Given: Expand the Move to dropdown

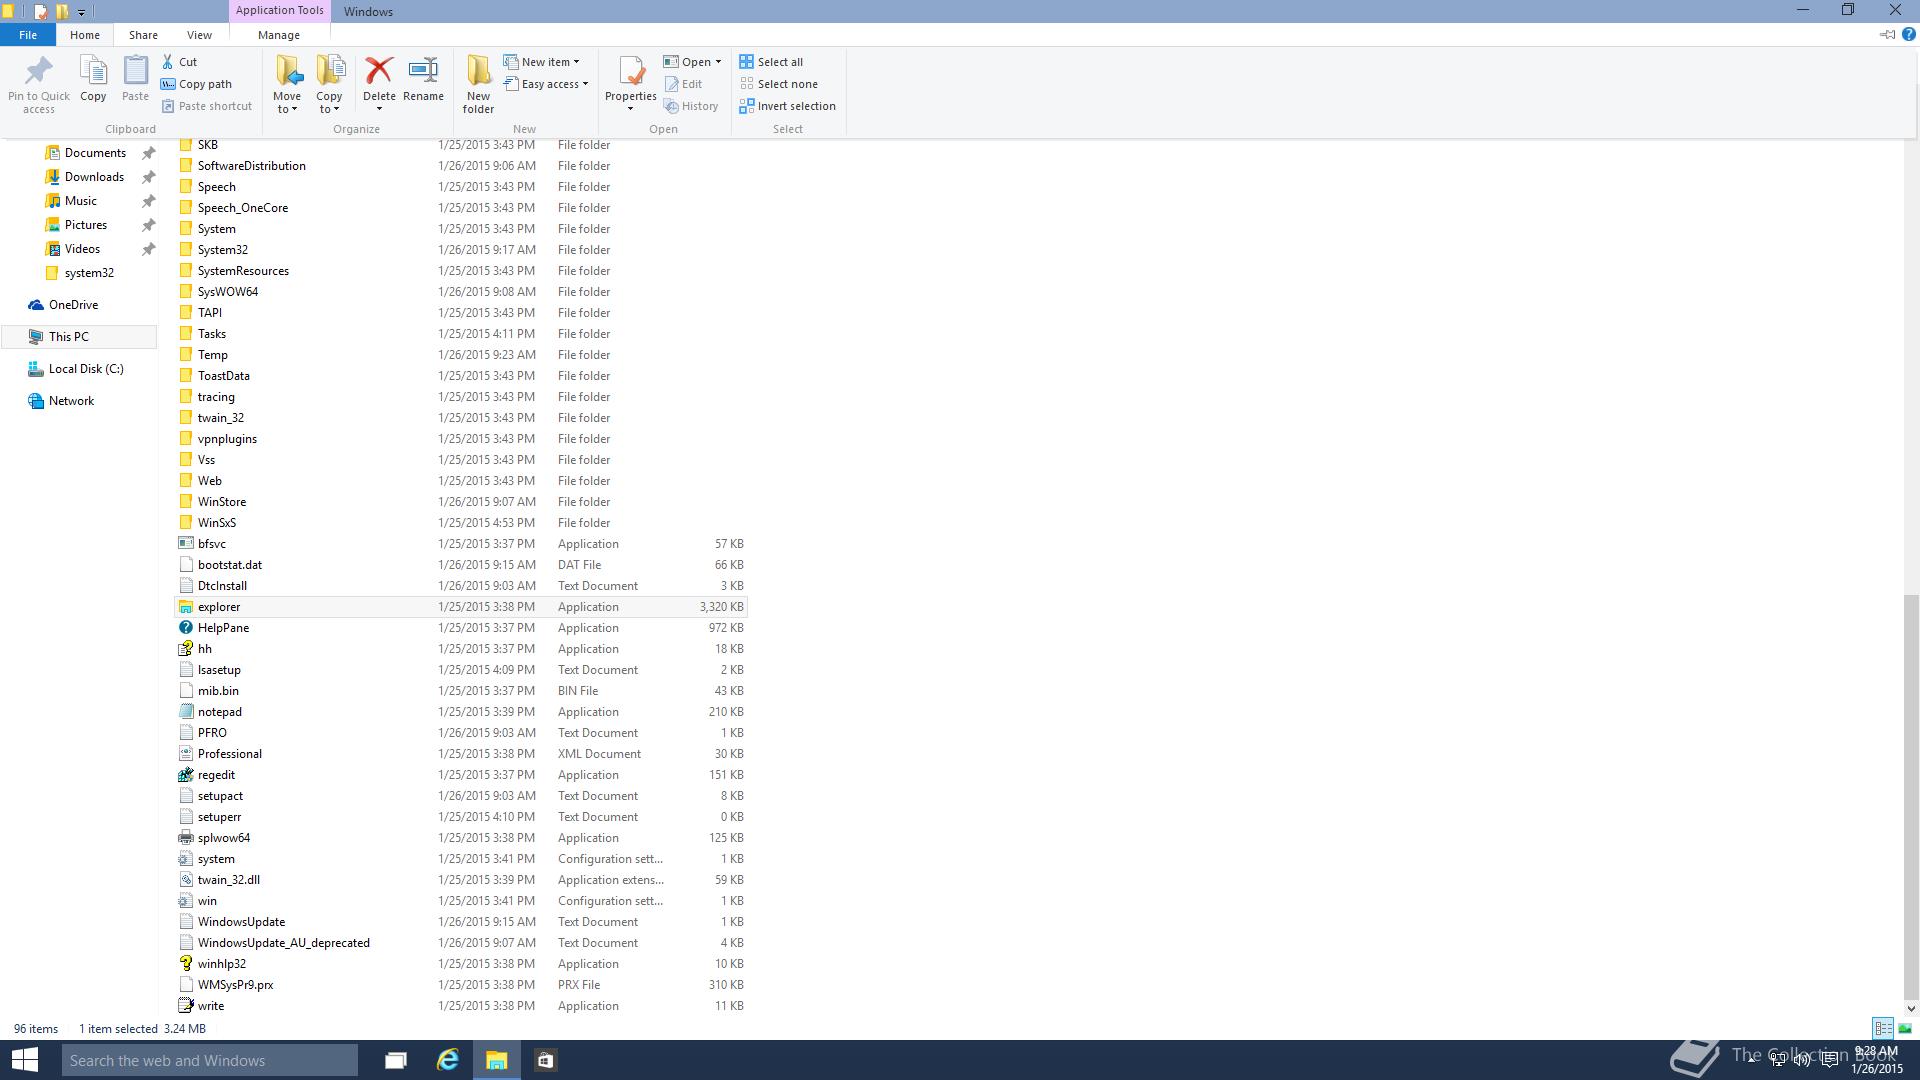Looking at the screenshot, I should (287, 103).
